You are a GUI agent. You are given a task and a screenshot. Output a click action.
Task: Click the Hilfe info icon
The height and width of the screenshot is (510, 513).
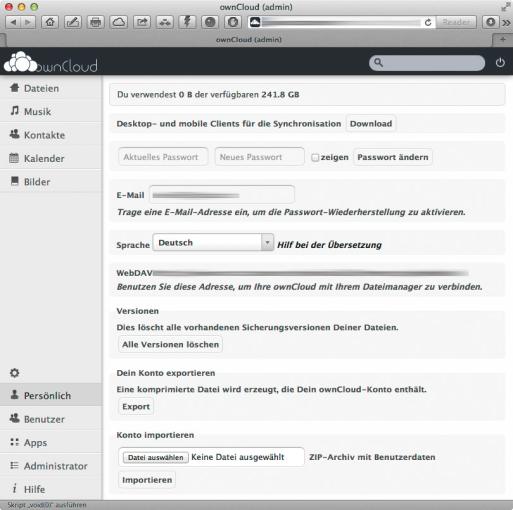click(14, 488)
